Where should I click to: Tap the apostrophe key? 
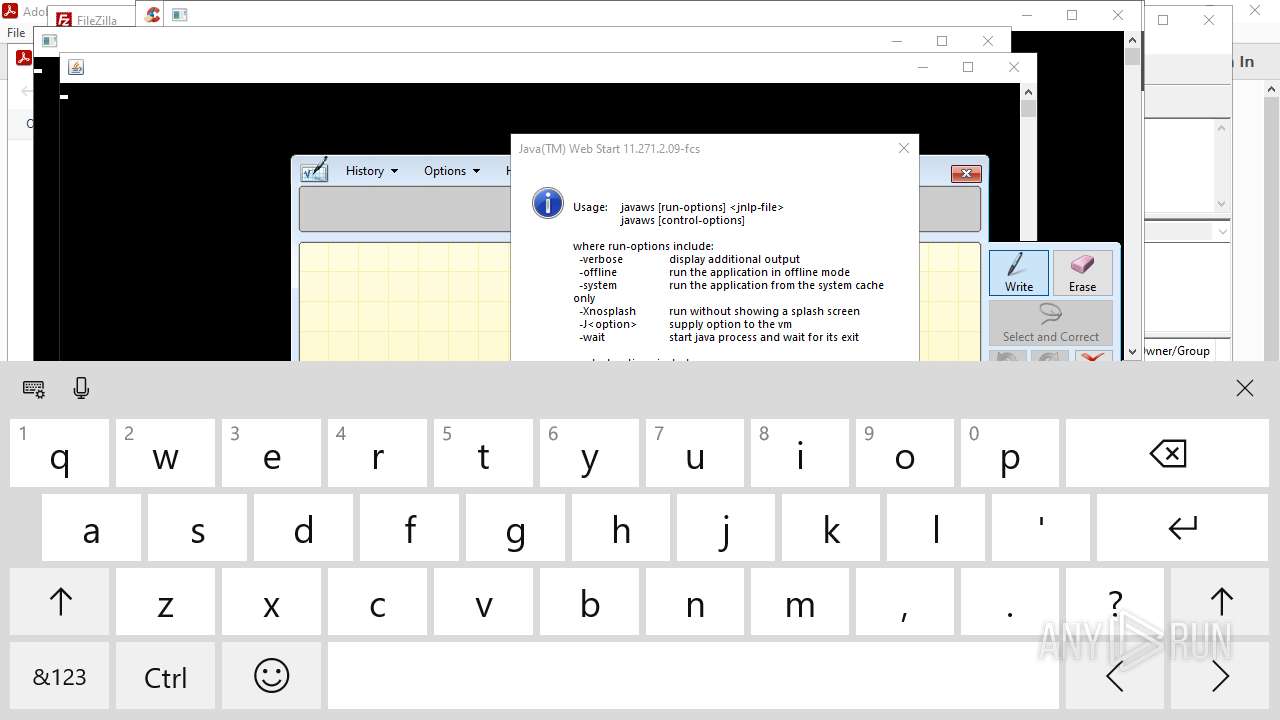point(1041,527)
